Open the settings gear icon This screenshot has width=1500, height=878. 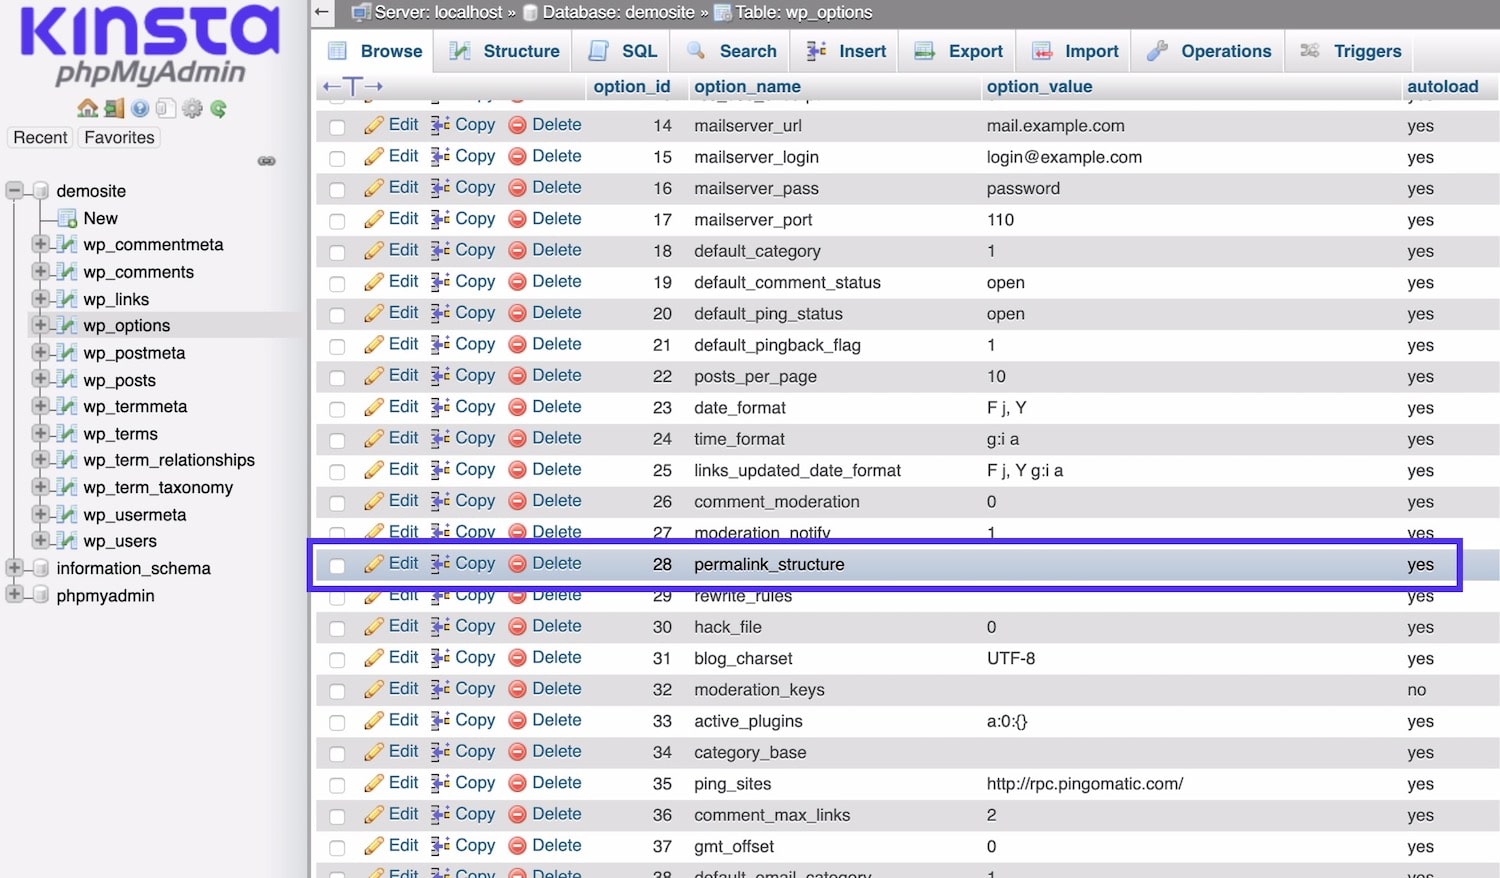(x=192, y=108)
